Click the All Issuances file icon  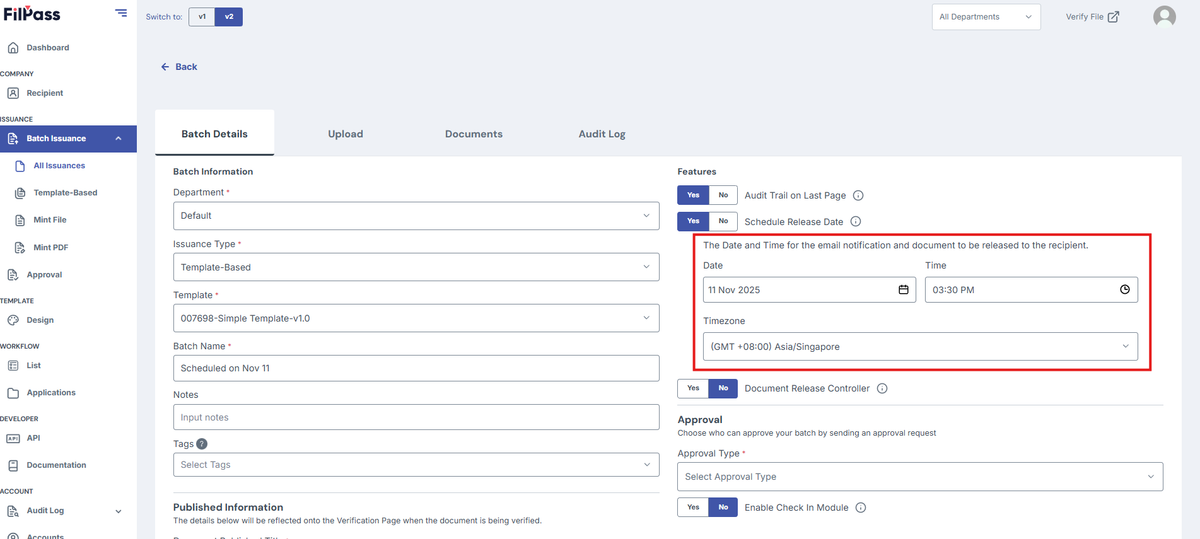pos(22,166)
